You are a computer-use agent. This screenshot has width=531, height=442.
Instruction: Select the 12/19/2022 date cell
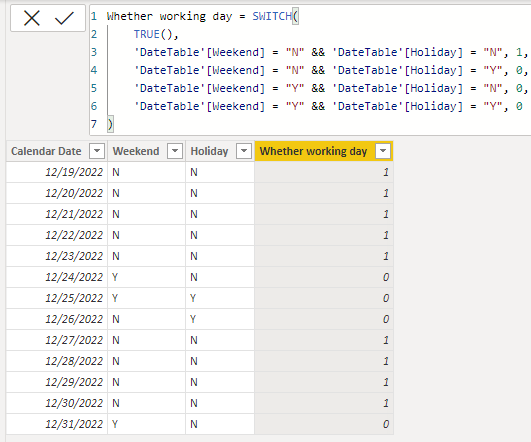click(x=57, y=172)
